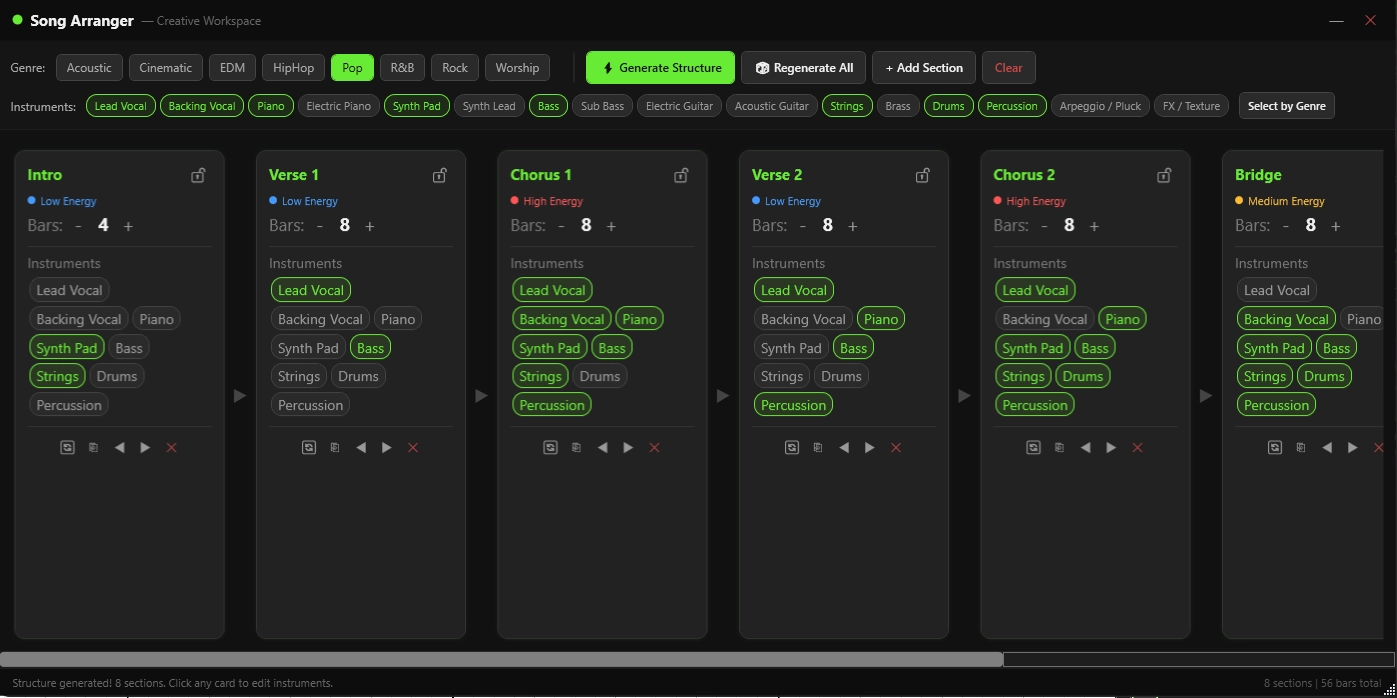Viewport: 1397px width, 698px height.
Task: Duplicate the Intro section with the copy icon
Action: pos(93,447)
